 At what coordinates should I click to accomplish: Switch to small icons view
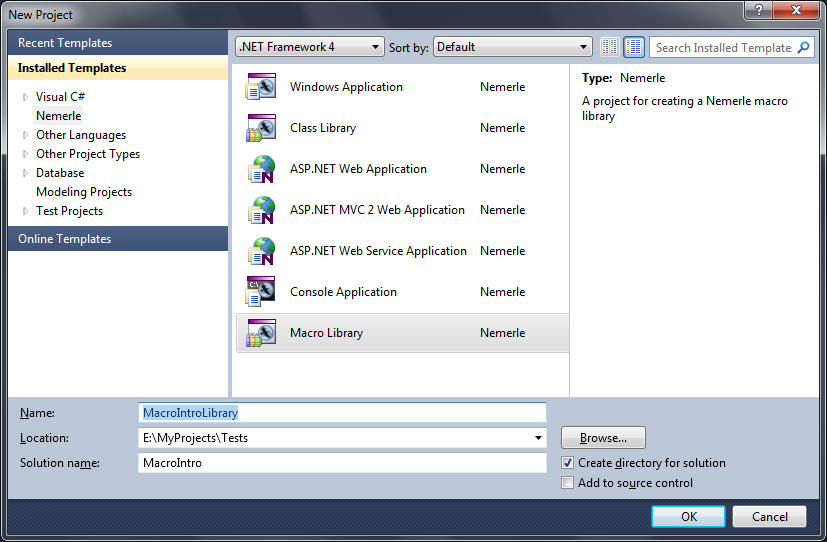pyautogui.click(x=610, y=47)
